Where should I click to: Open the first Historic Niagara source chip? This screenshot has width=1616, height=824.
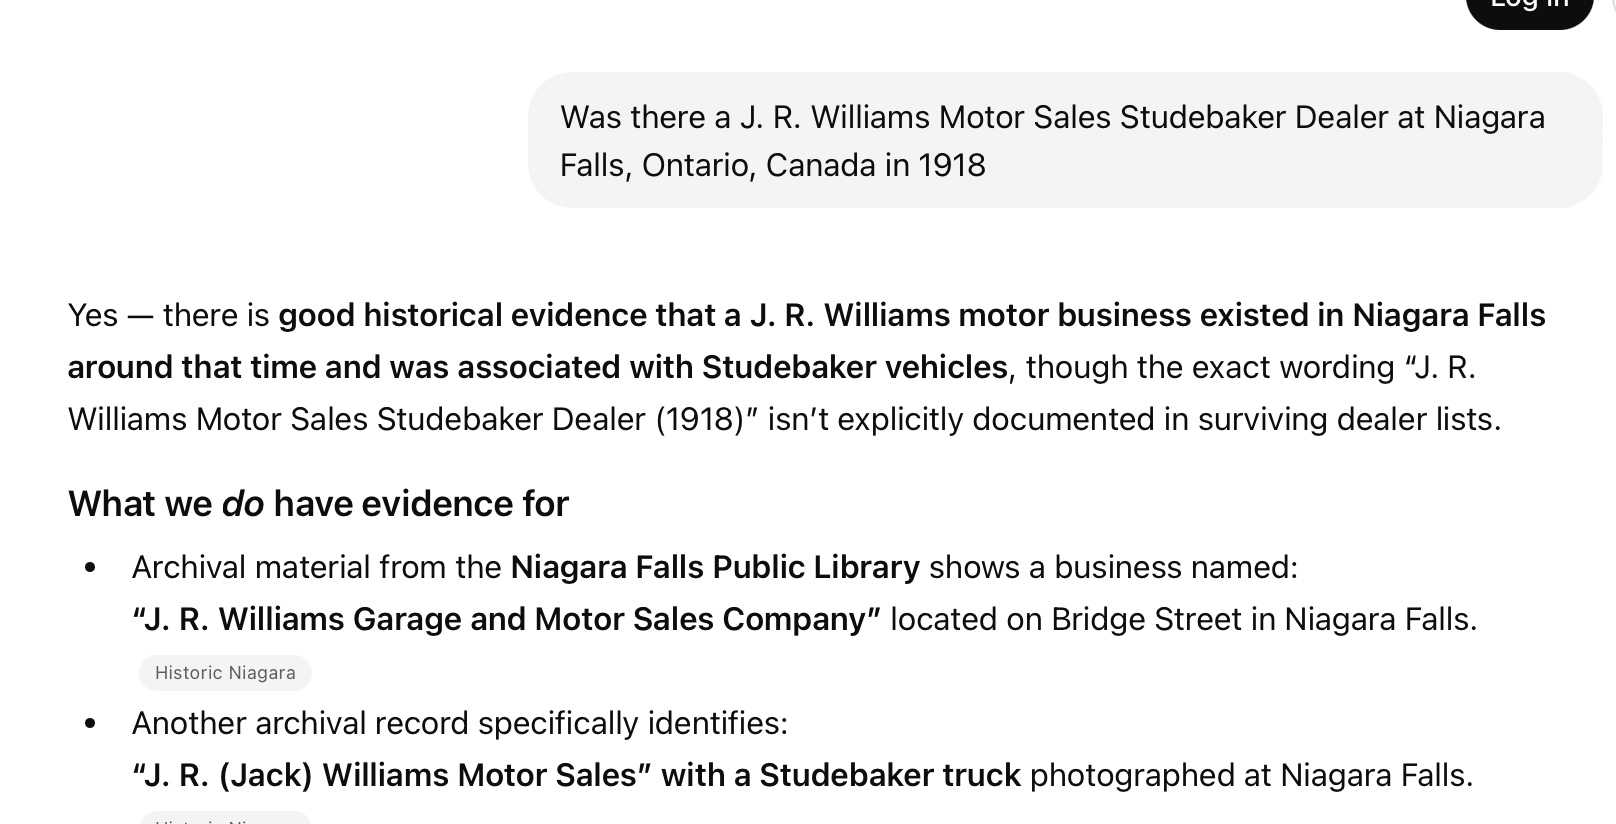225,673
